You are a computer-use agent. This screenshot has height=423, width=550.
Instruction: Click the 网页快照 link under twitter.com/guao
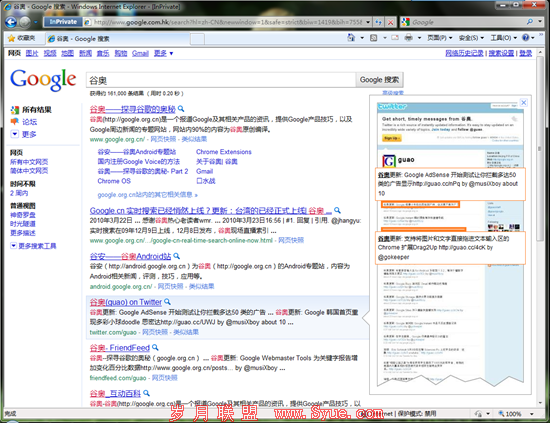pyautogui.click(x=155, y=332)
